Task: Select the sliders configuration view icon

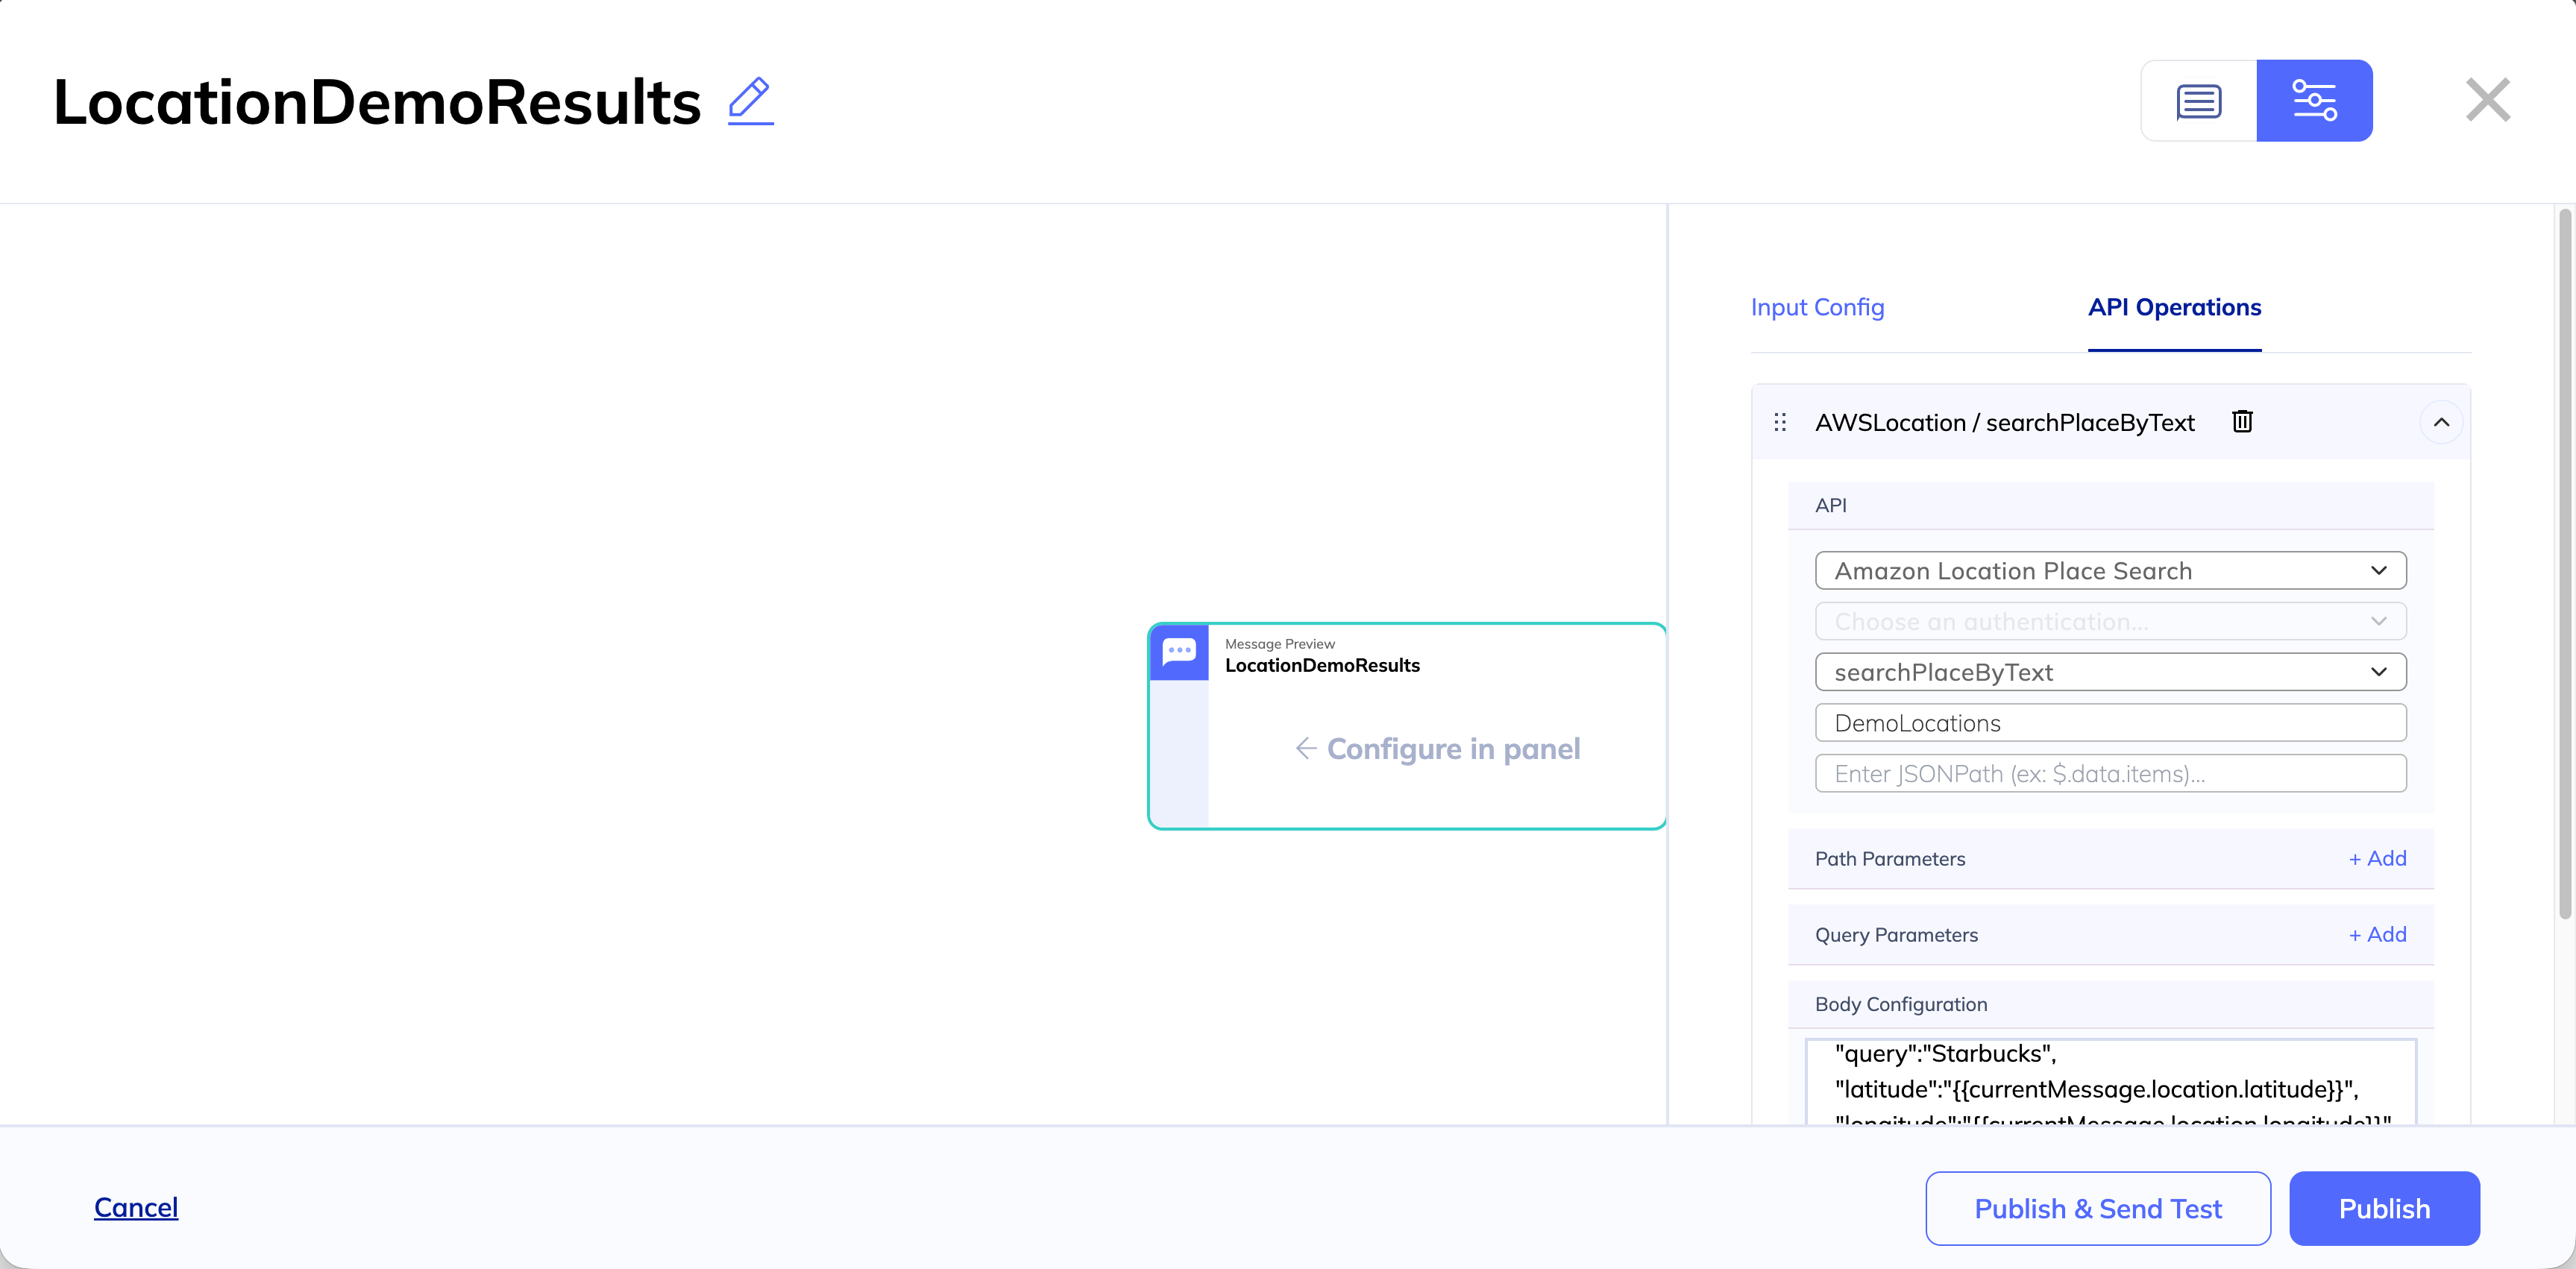Action: click(2314, 101)
